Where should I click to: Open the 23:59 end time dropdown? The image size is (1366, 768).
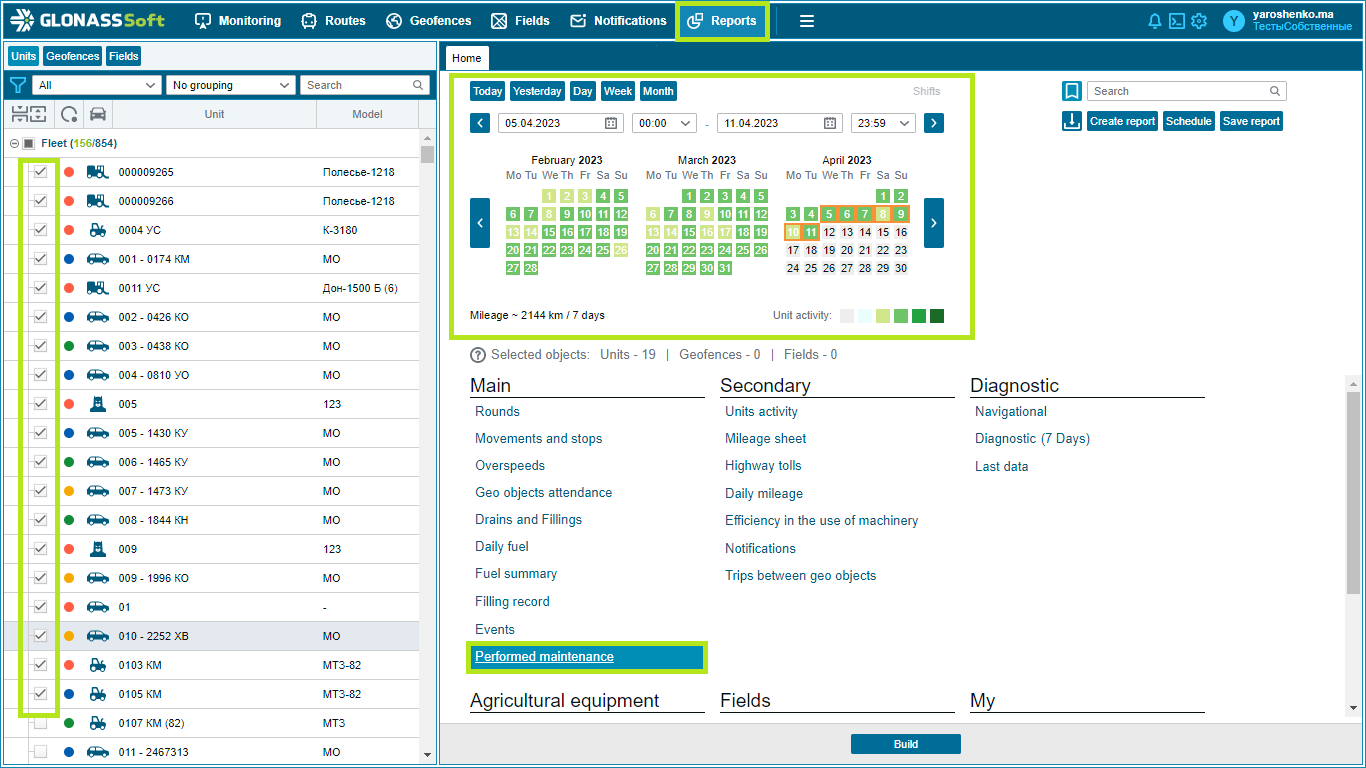883,123
